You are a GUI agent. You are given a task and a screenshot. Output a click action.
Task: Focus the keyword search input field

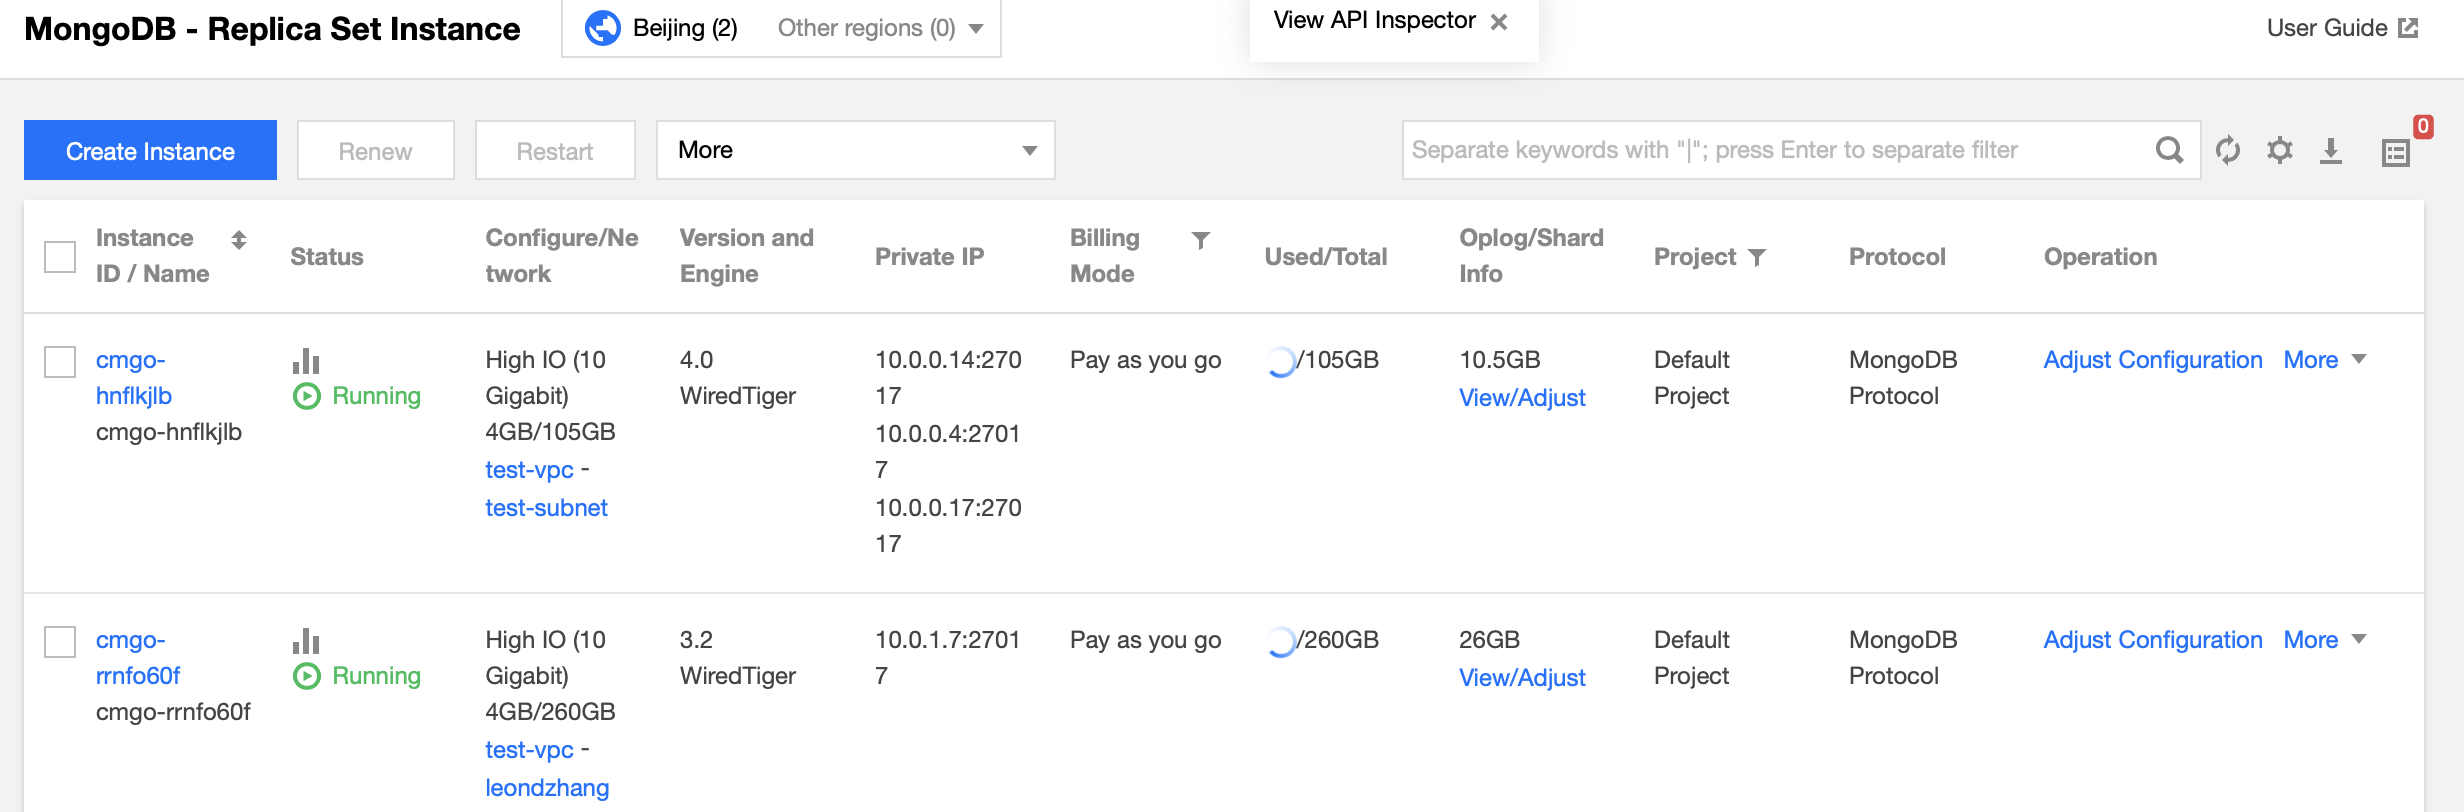tap(1770, 150)
